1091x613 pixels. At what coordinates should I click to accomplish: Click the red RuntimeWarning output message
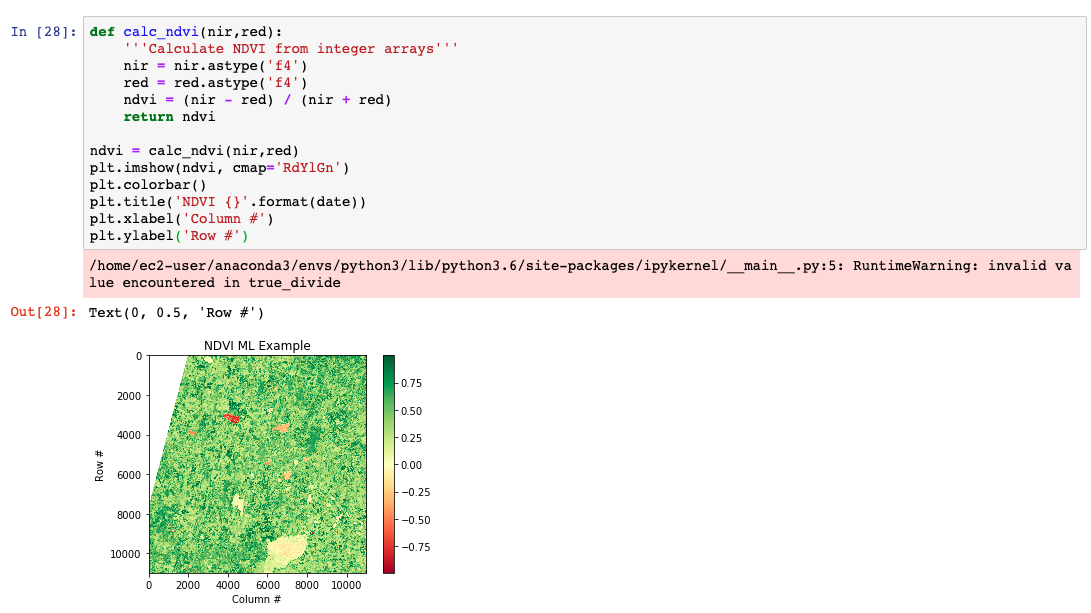(x=580, y=275)
